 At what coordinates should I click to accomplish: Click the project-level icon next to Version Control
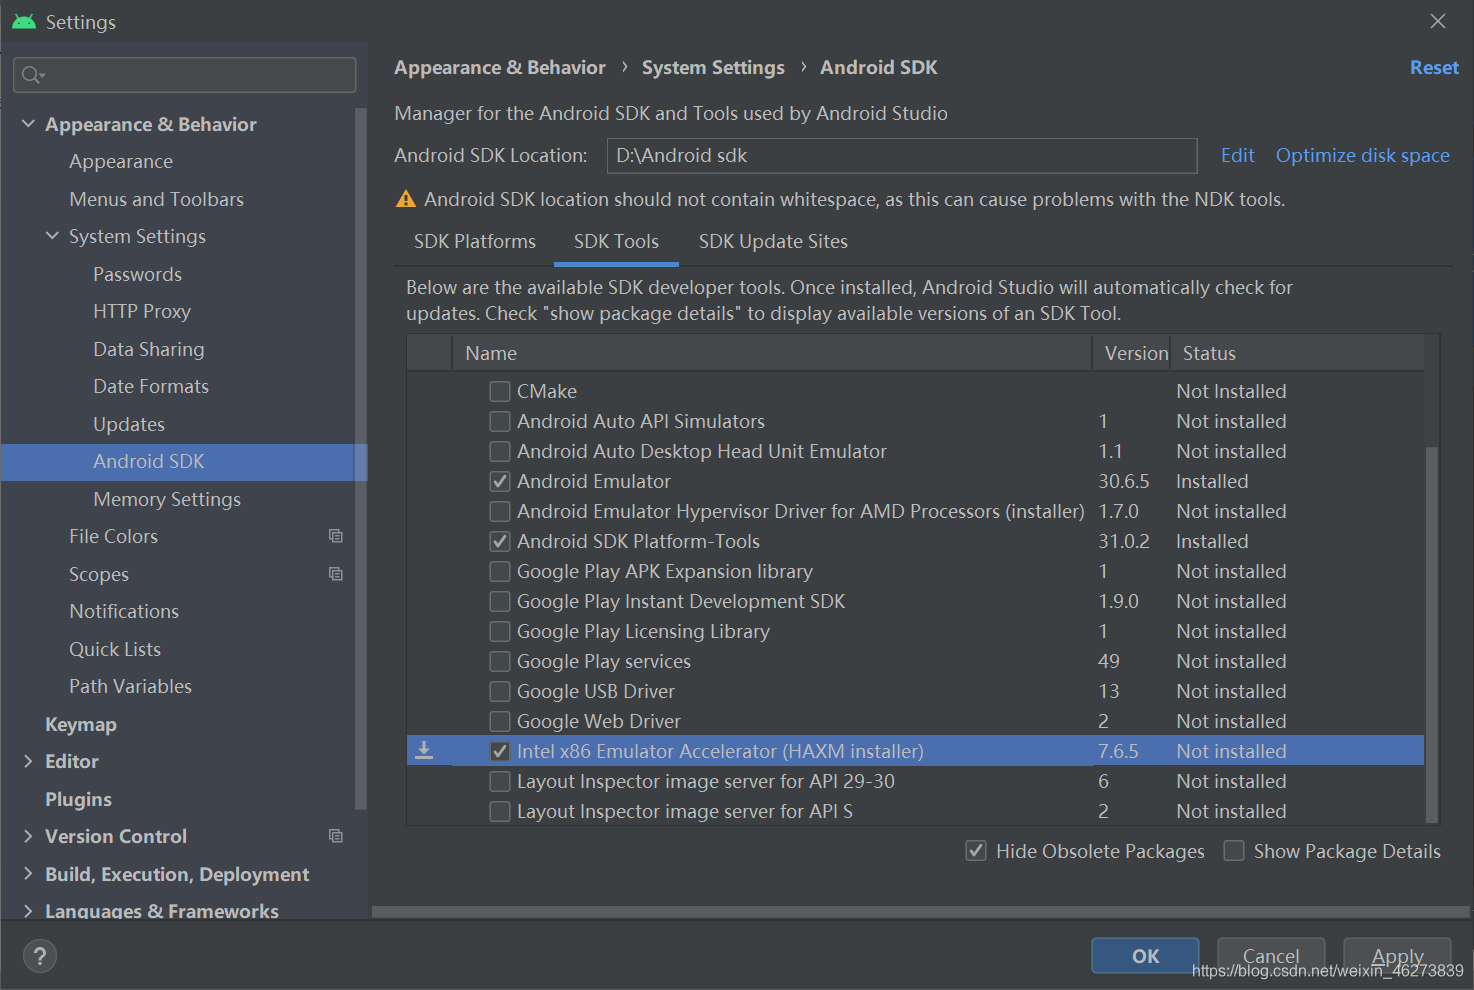click(x=336, y=836)
